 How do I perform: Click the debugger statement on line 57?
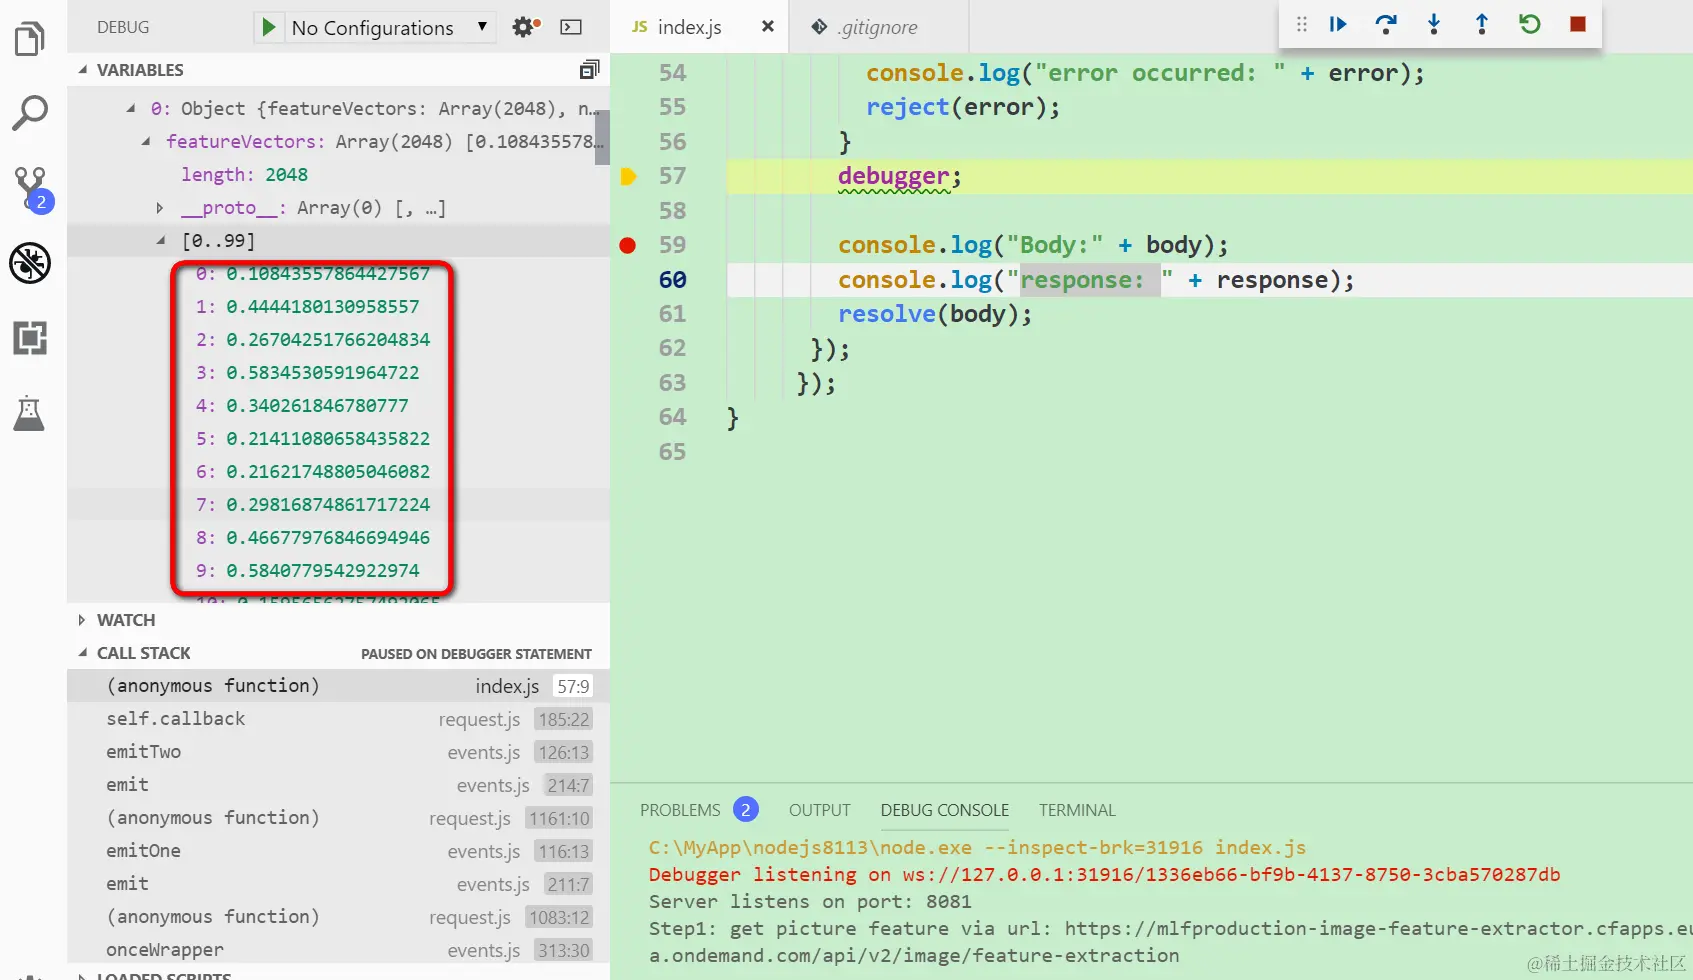(x=899, y=177)
